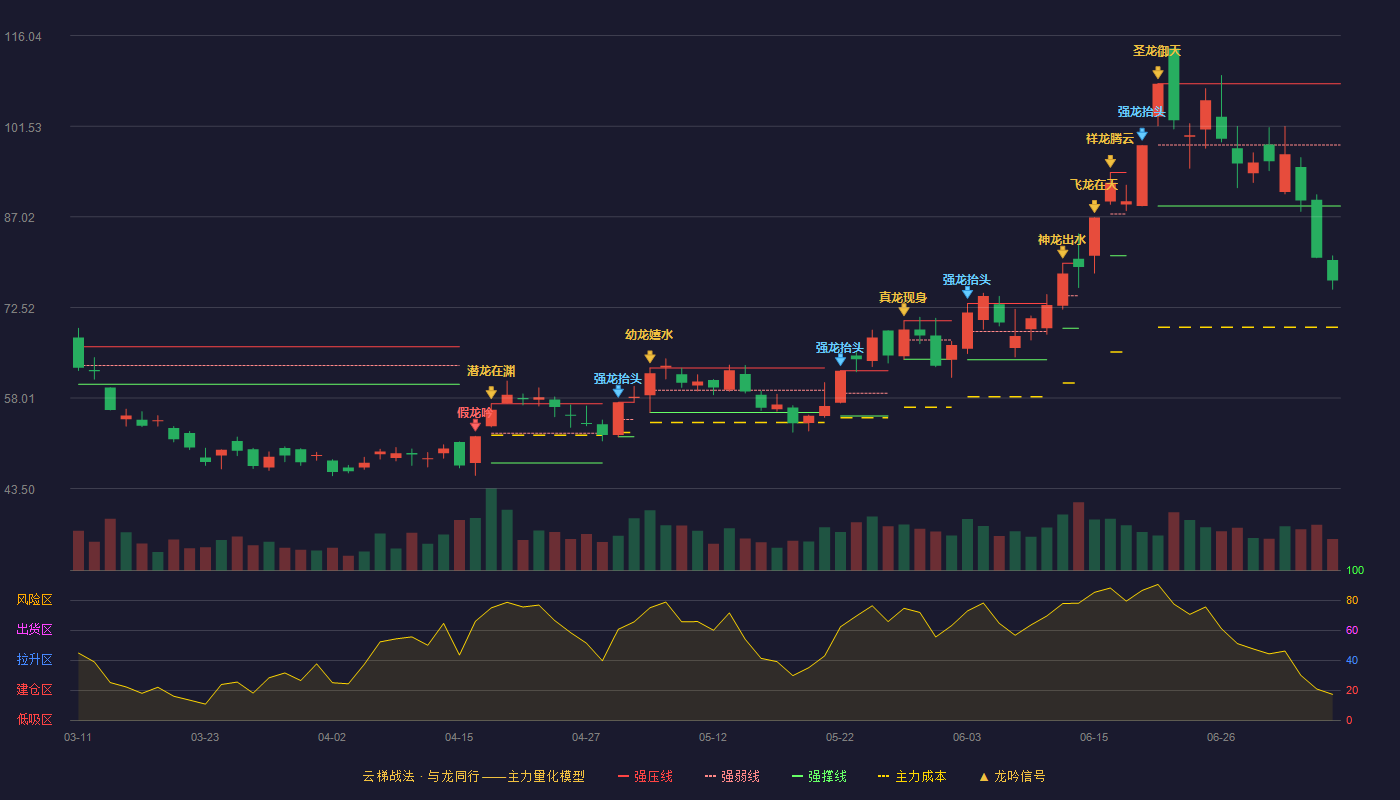Viewport: 1400px width, 800px height.
Task: Select the blue 强龙抬头 arrow dated 05-22
Action: click(x=840, y=359)
